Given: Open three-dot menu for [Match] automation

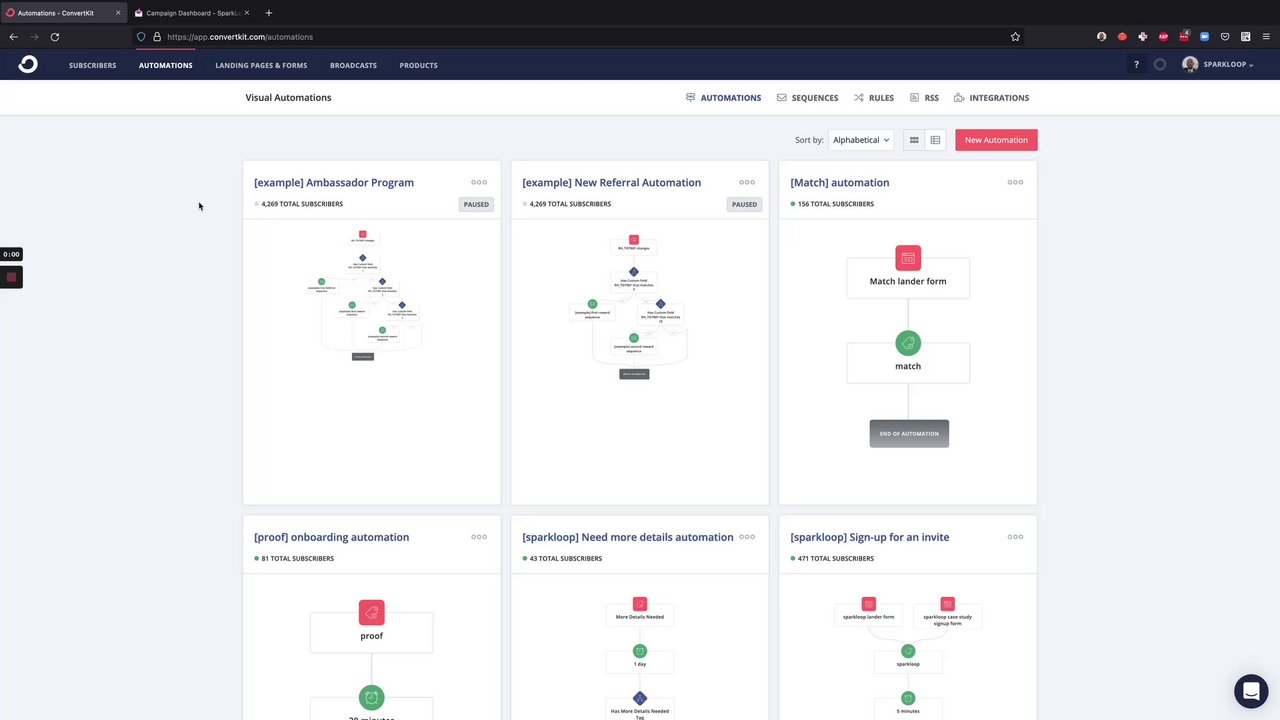Looking at the screenshot, I should (x=1015, y=182).
